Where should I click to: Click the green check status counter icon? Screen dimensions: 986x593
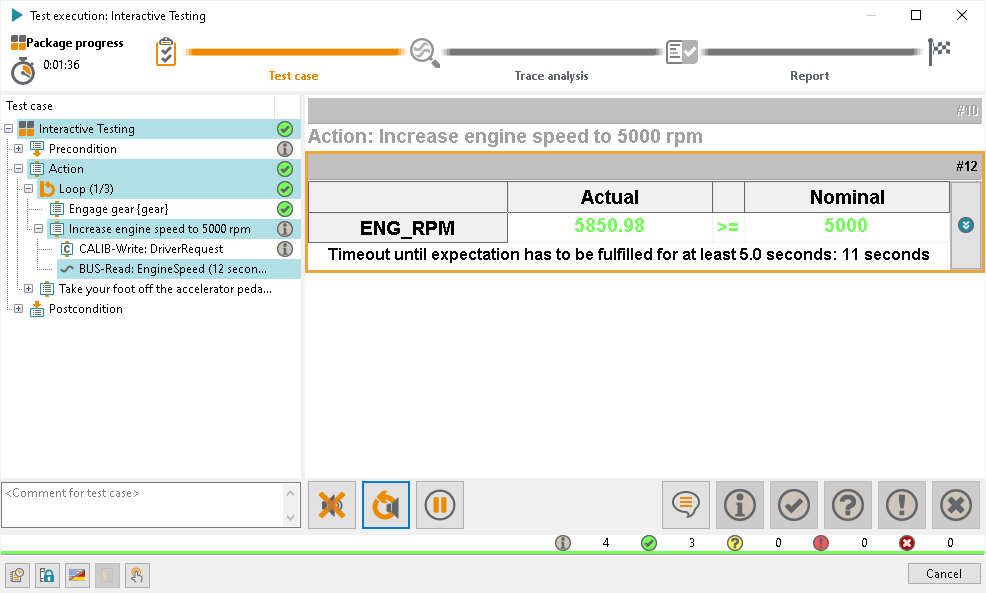tap(649, 543)
